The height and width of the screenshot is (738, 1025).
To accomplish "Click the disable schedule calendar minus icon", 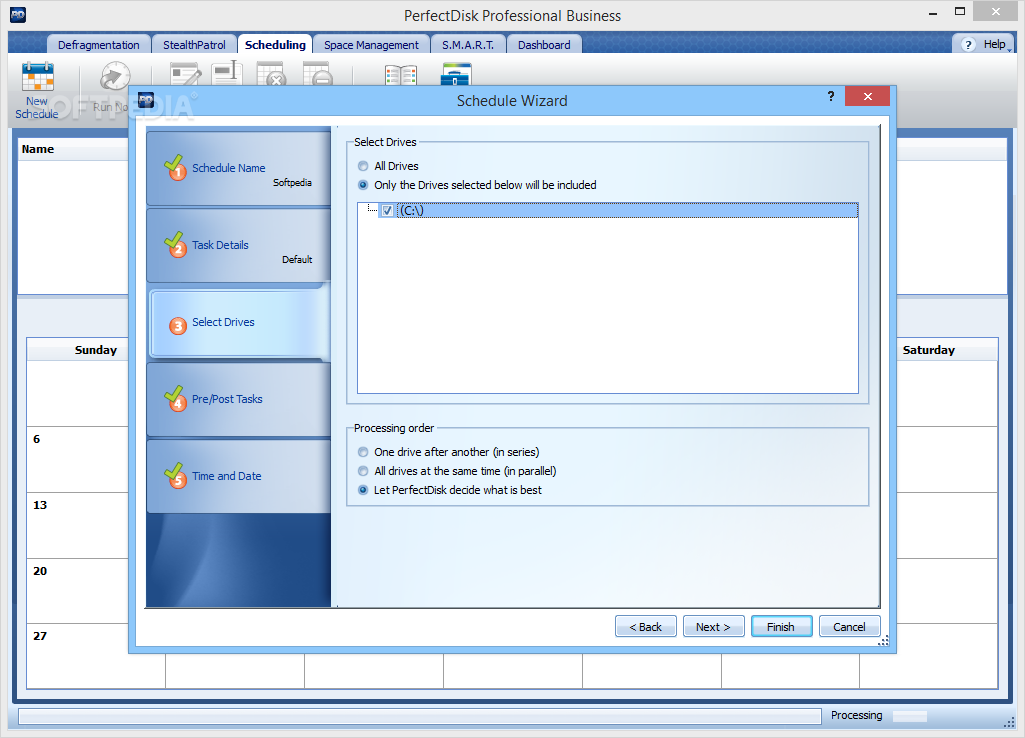I will pos(318,73).
